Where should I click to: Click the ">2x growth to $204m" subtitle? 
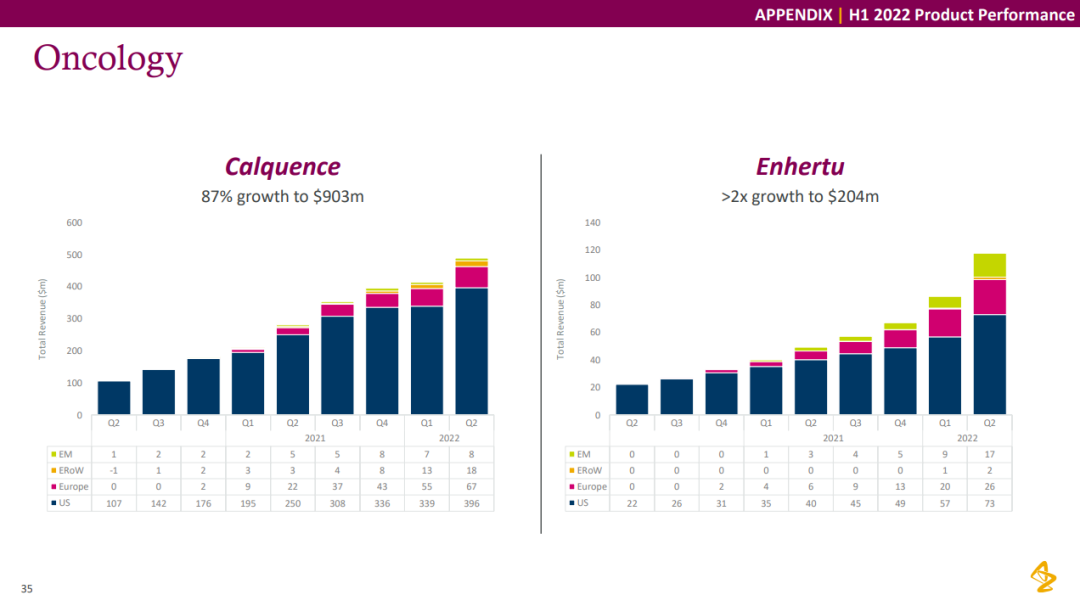point(800,196)
